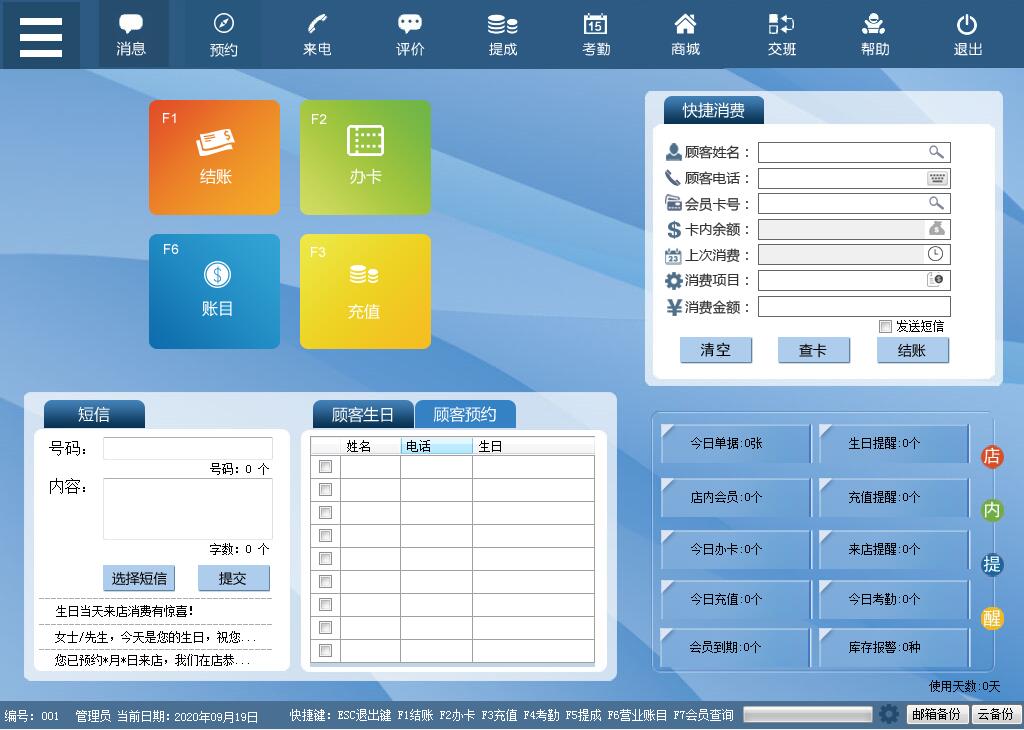Open the 评价 customer review tool
Image resolution: width=1024 pixels, height=730 pixels.
409,34
